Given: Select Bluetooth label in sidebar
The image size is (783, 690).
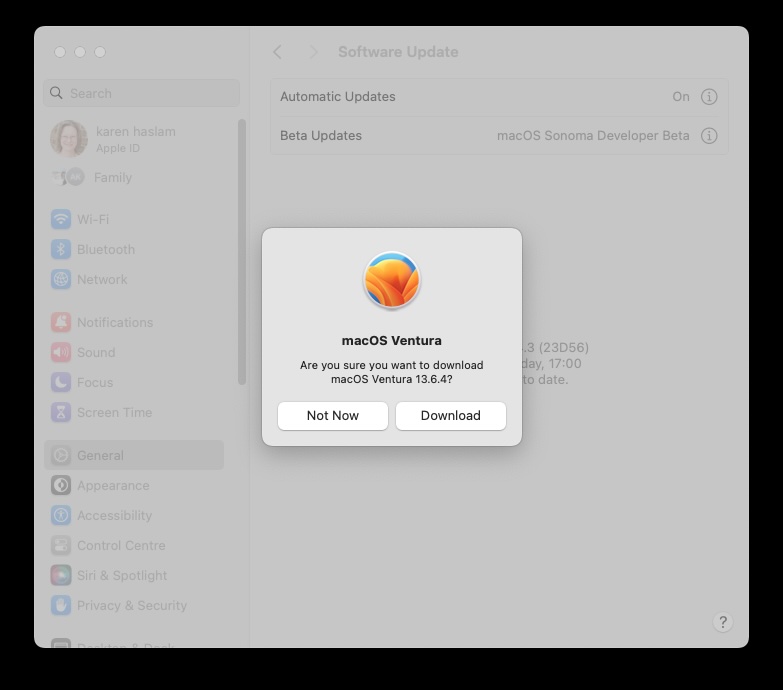Looking at the screenshot, I should (x=106, y=249).
